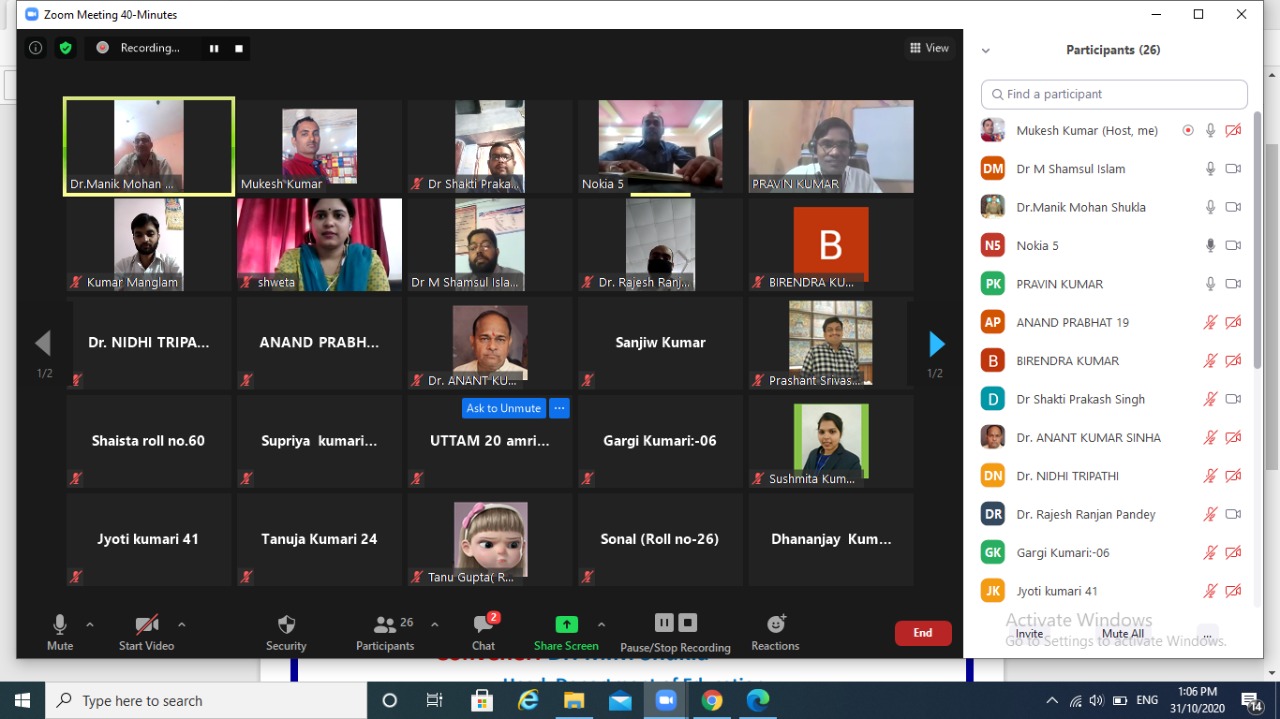Select the PRAVIN KUMAR video tile

pyautogui.click(x=831, y=146)
